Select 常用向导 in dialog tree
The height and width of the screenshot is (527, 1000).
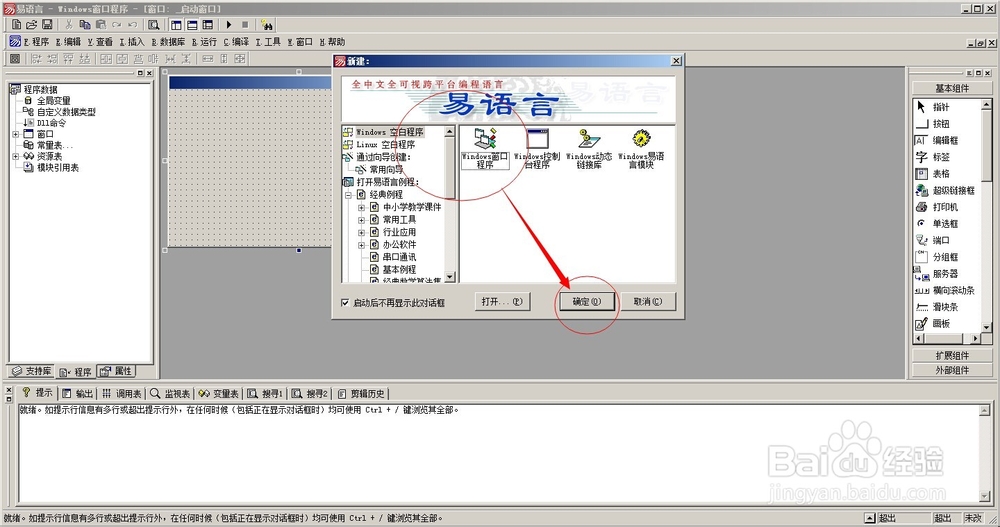click(x=386, y=170)
